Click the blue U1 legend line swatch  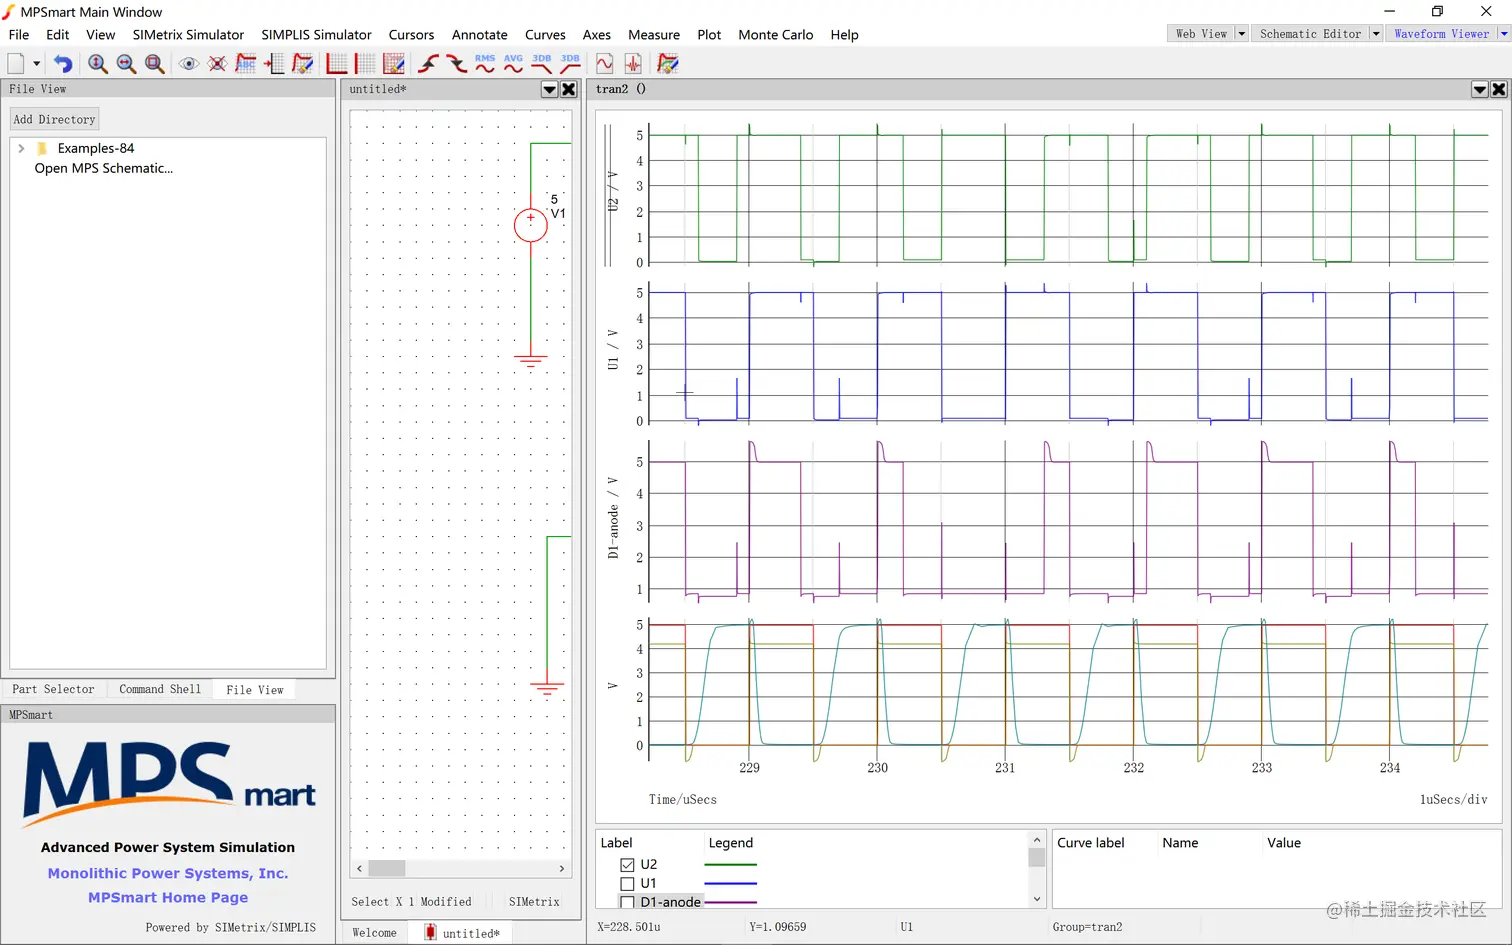click(730, 884)
